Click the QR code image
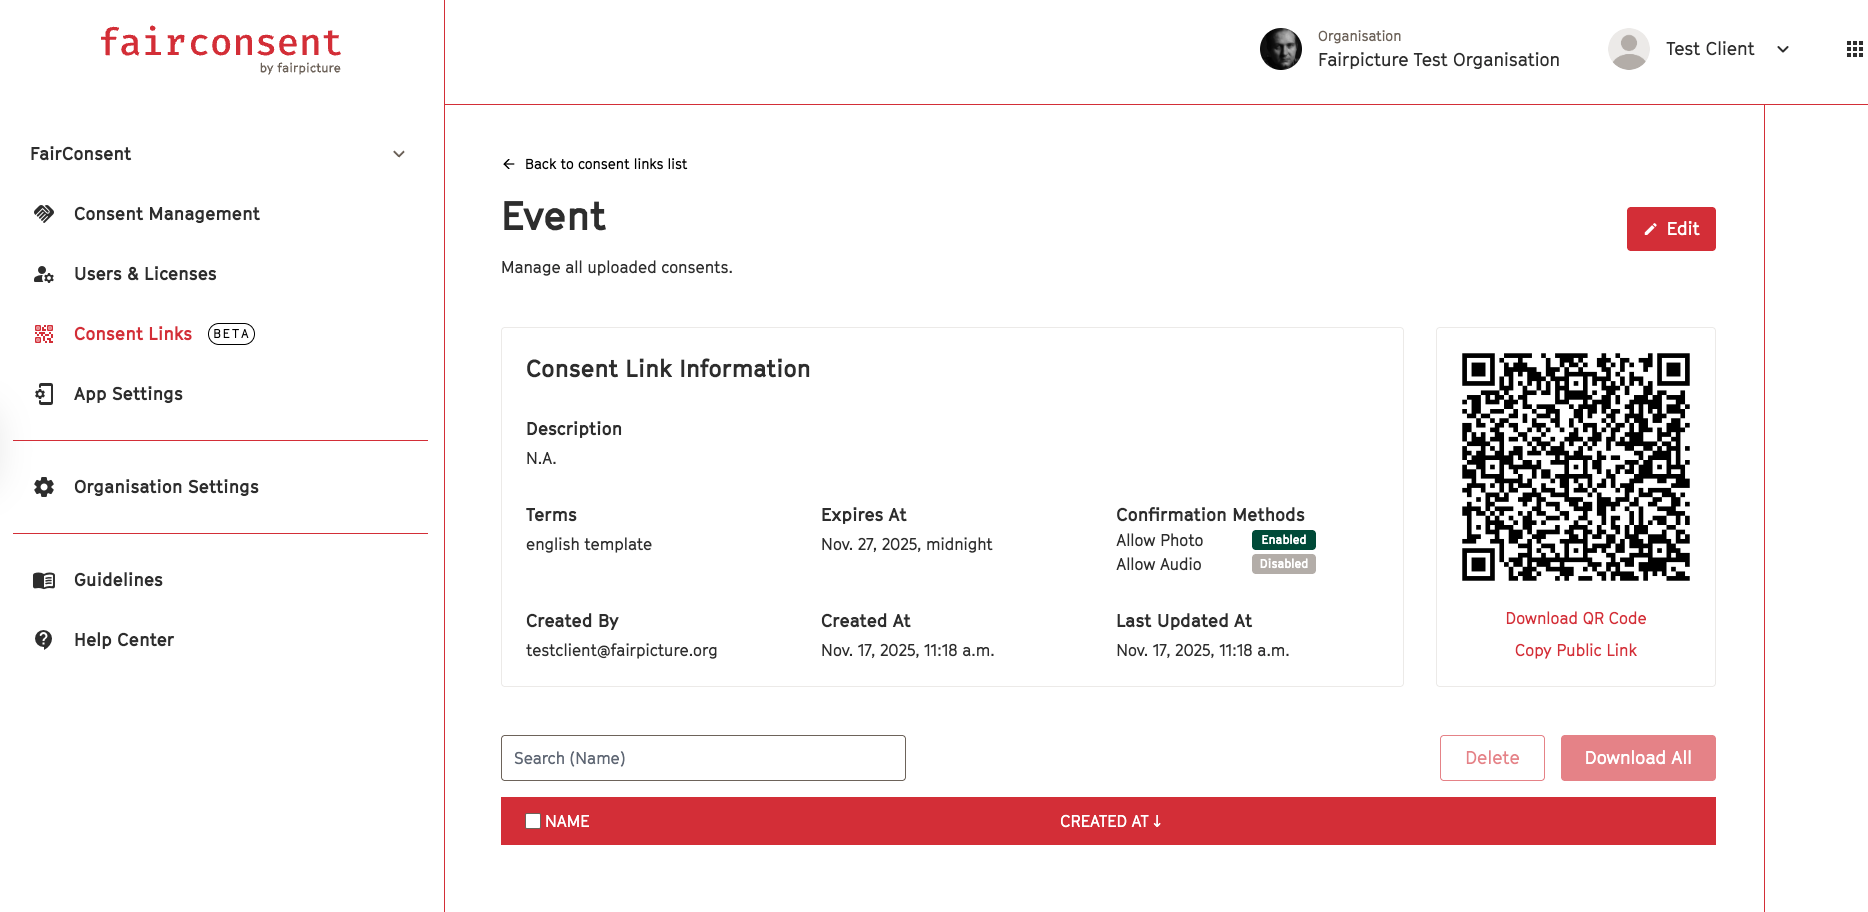 coord(1576,467)
